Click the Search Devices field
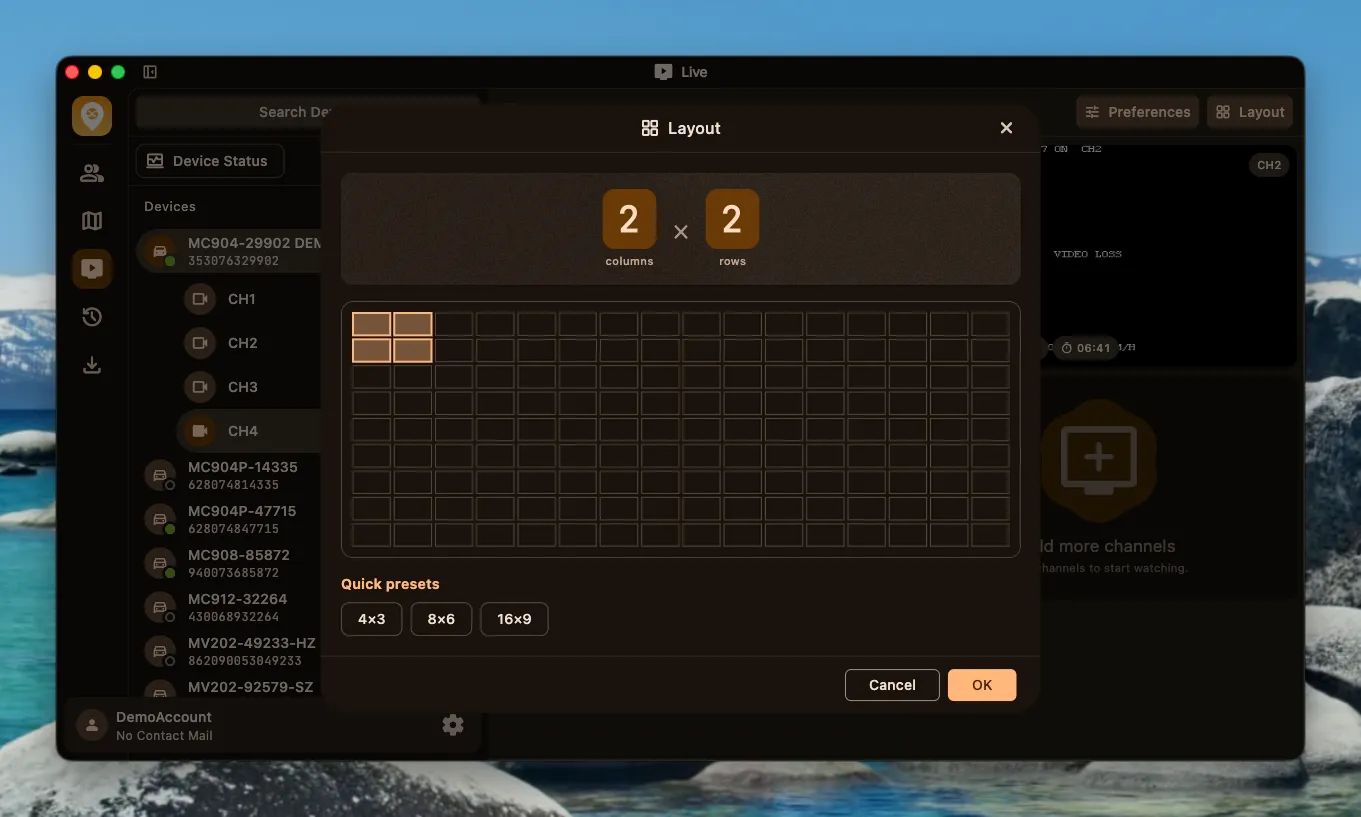 point(308,112)
